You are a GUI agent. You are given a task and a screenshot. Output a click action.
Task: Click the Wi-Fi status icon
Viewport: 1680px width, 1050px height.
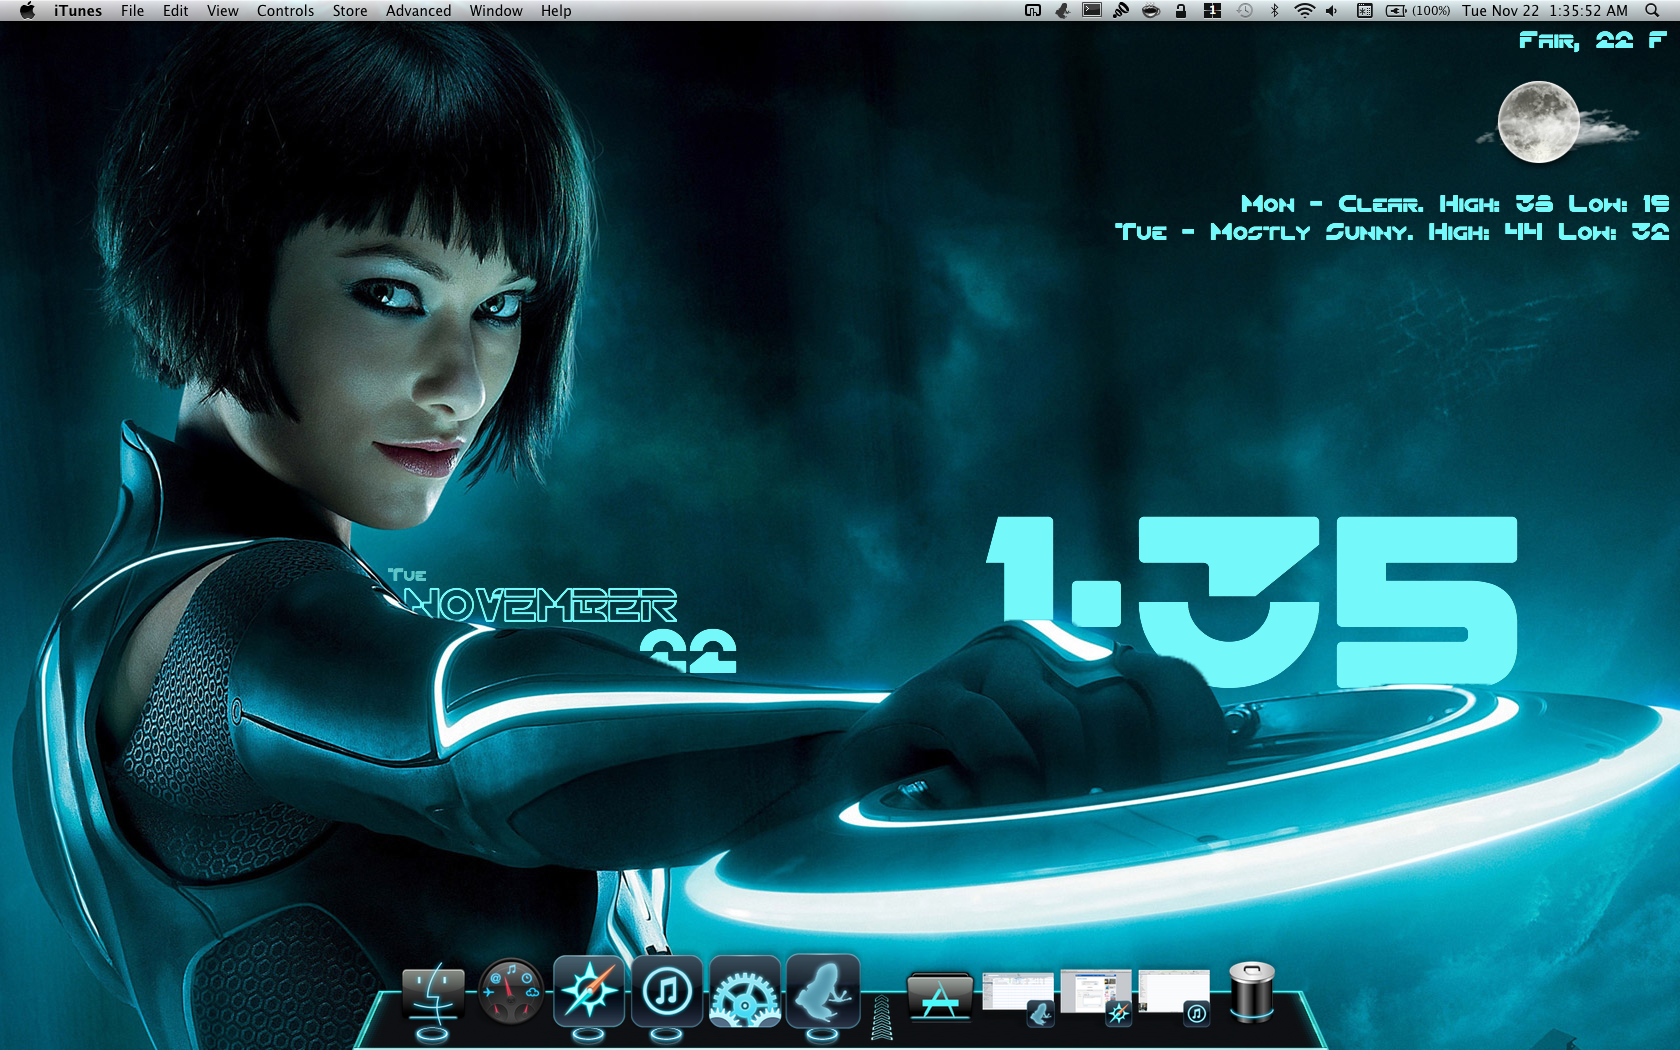click(1304, 11)
